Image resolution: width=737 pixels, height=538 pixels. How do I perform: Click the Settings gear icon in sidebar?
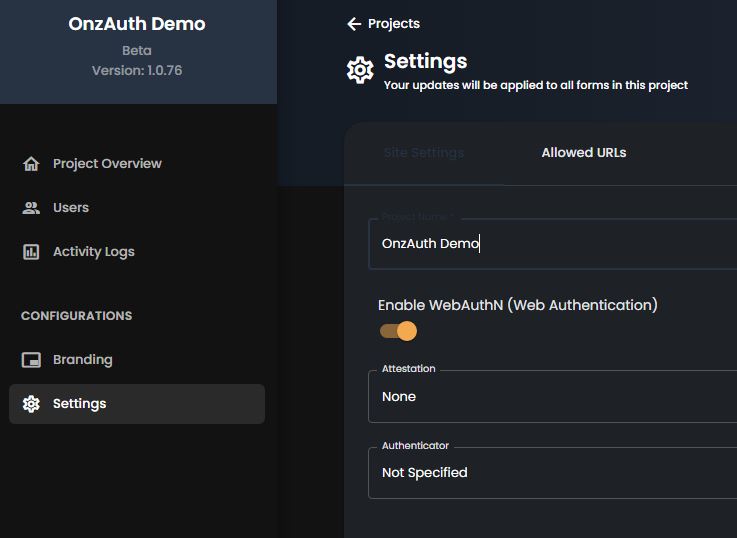31,404
